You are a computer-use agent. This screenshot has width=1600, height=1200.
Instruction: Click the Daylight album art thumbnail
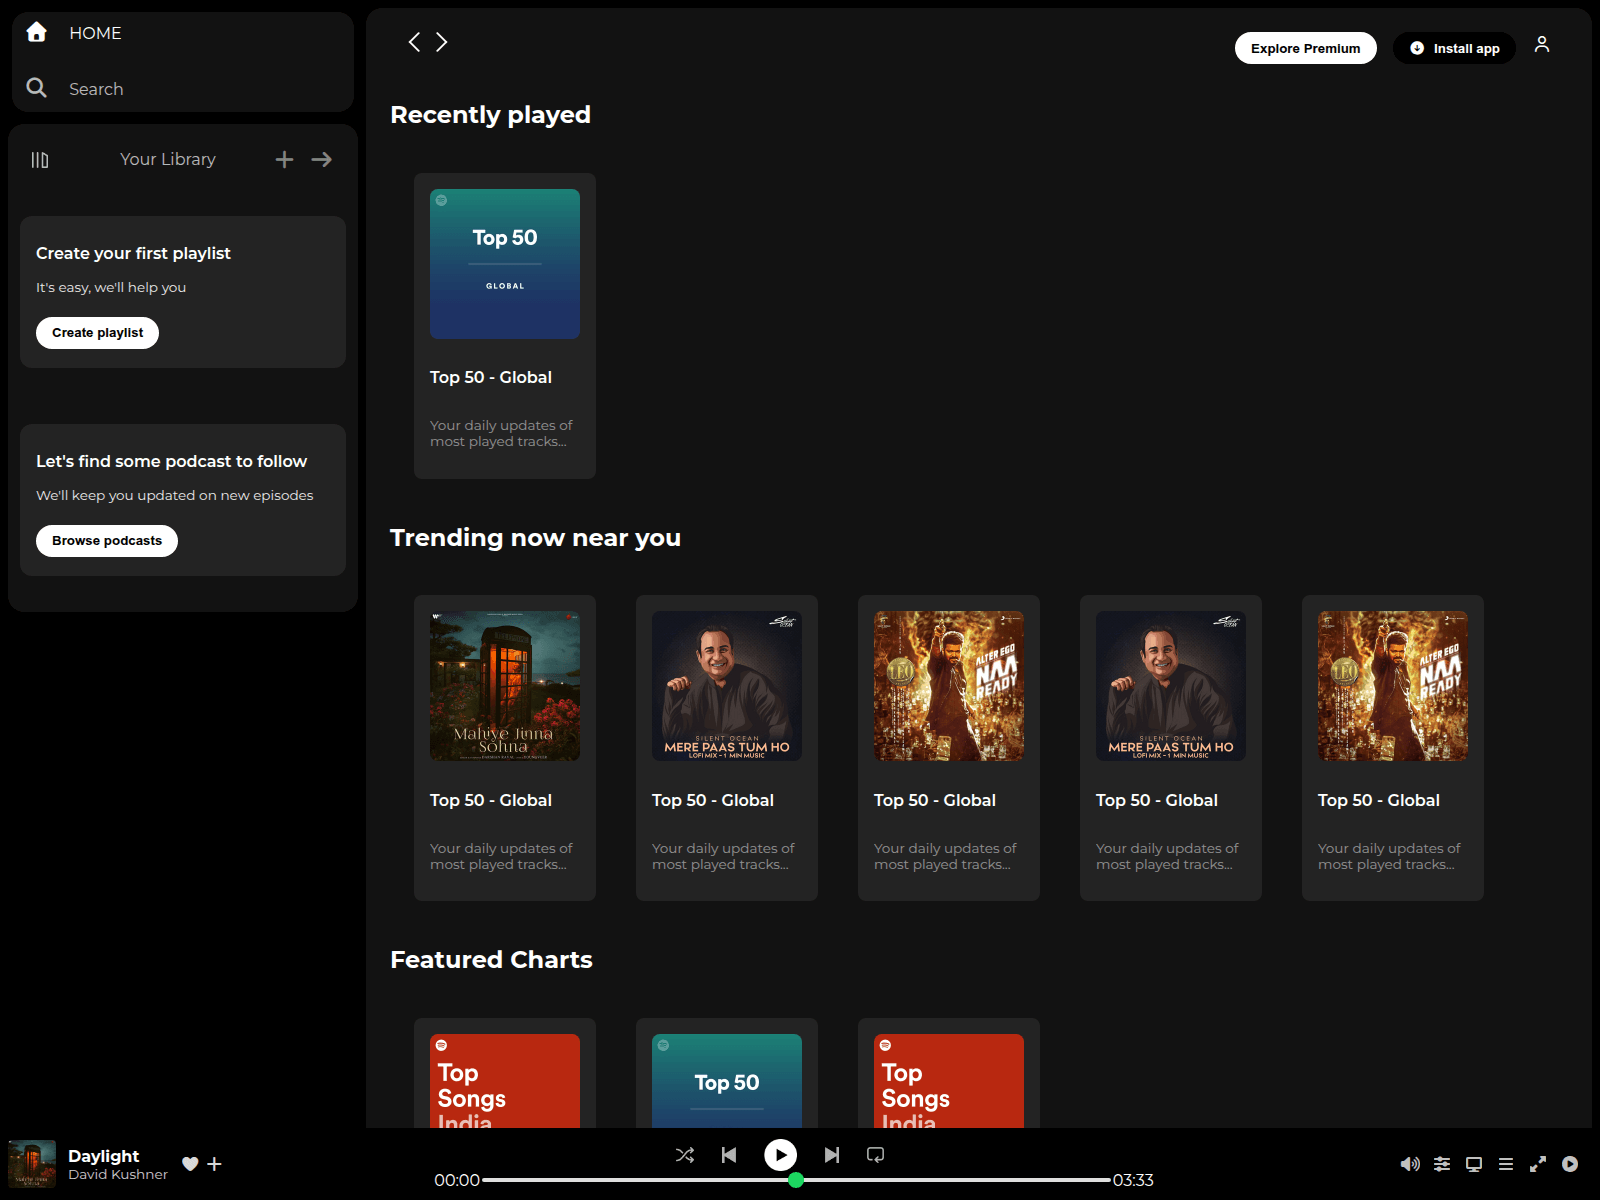(32, 1164)
